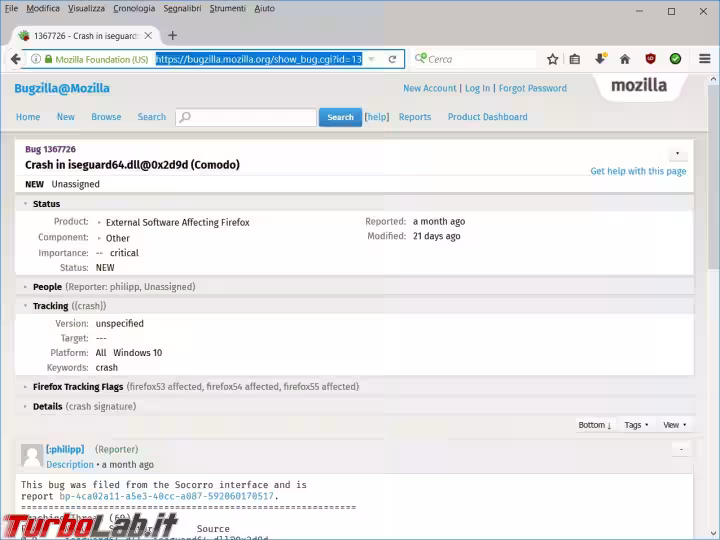The height and width of the screenshot is (540, 720).
Task: Open the File menu
Action: (x=11, y=8)
